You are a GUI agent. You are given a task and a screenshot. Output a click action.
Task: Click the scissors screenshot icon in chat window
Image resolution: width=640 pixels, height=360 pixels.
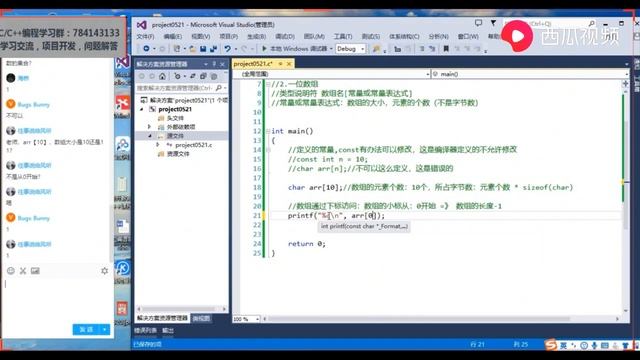[23, 271]
